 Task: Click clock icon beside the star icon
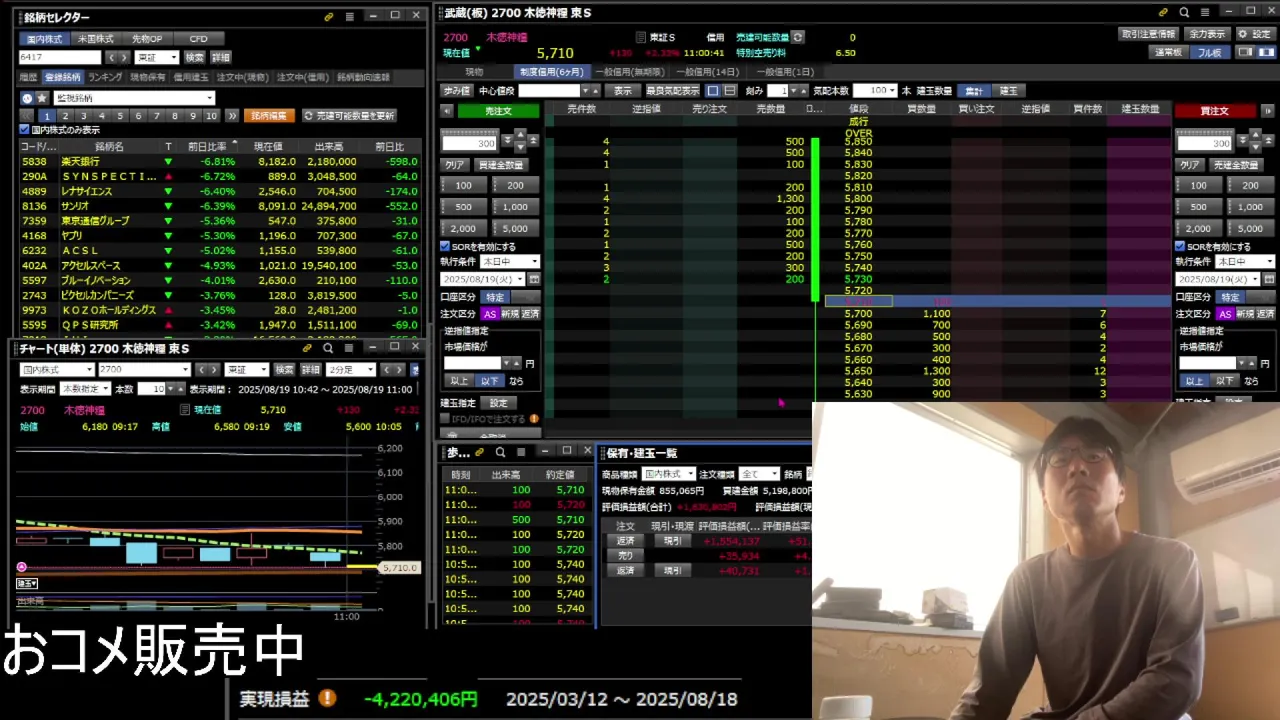27,98
